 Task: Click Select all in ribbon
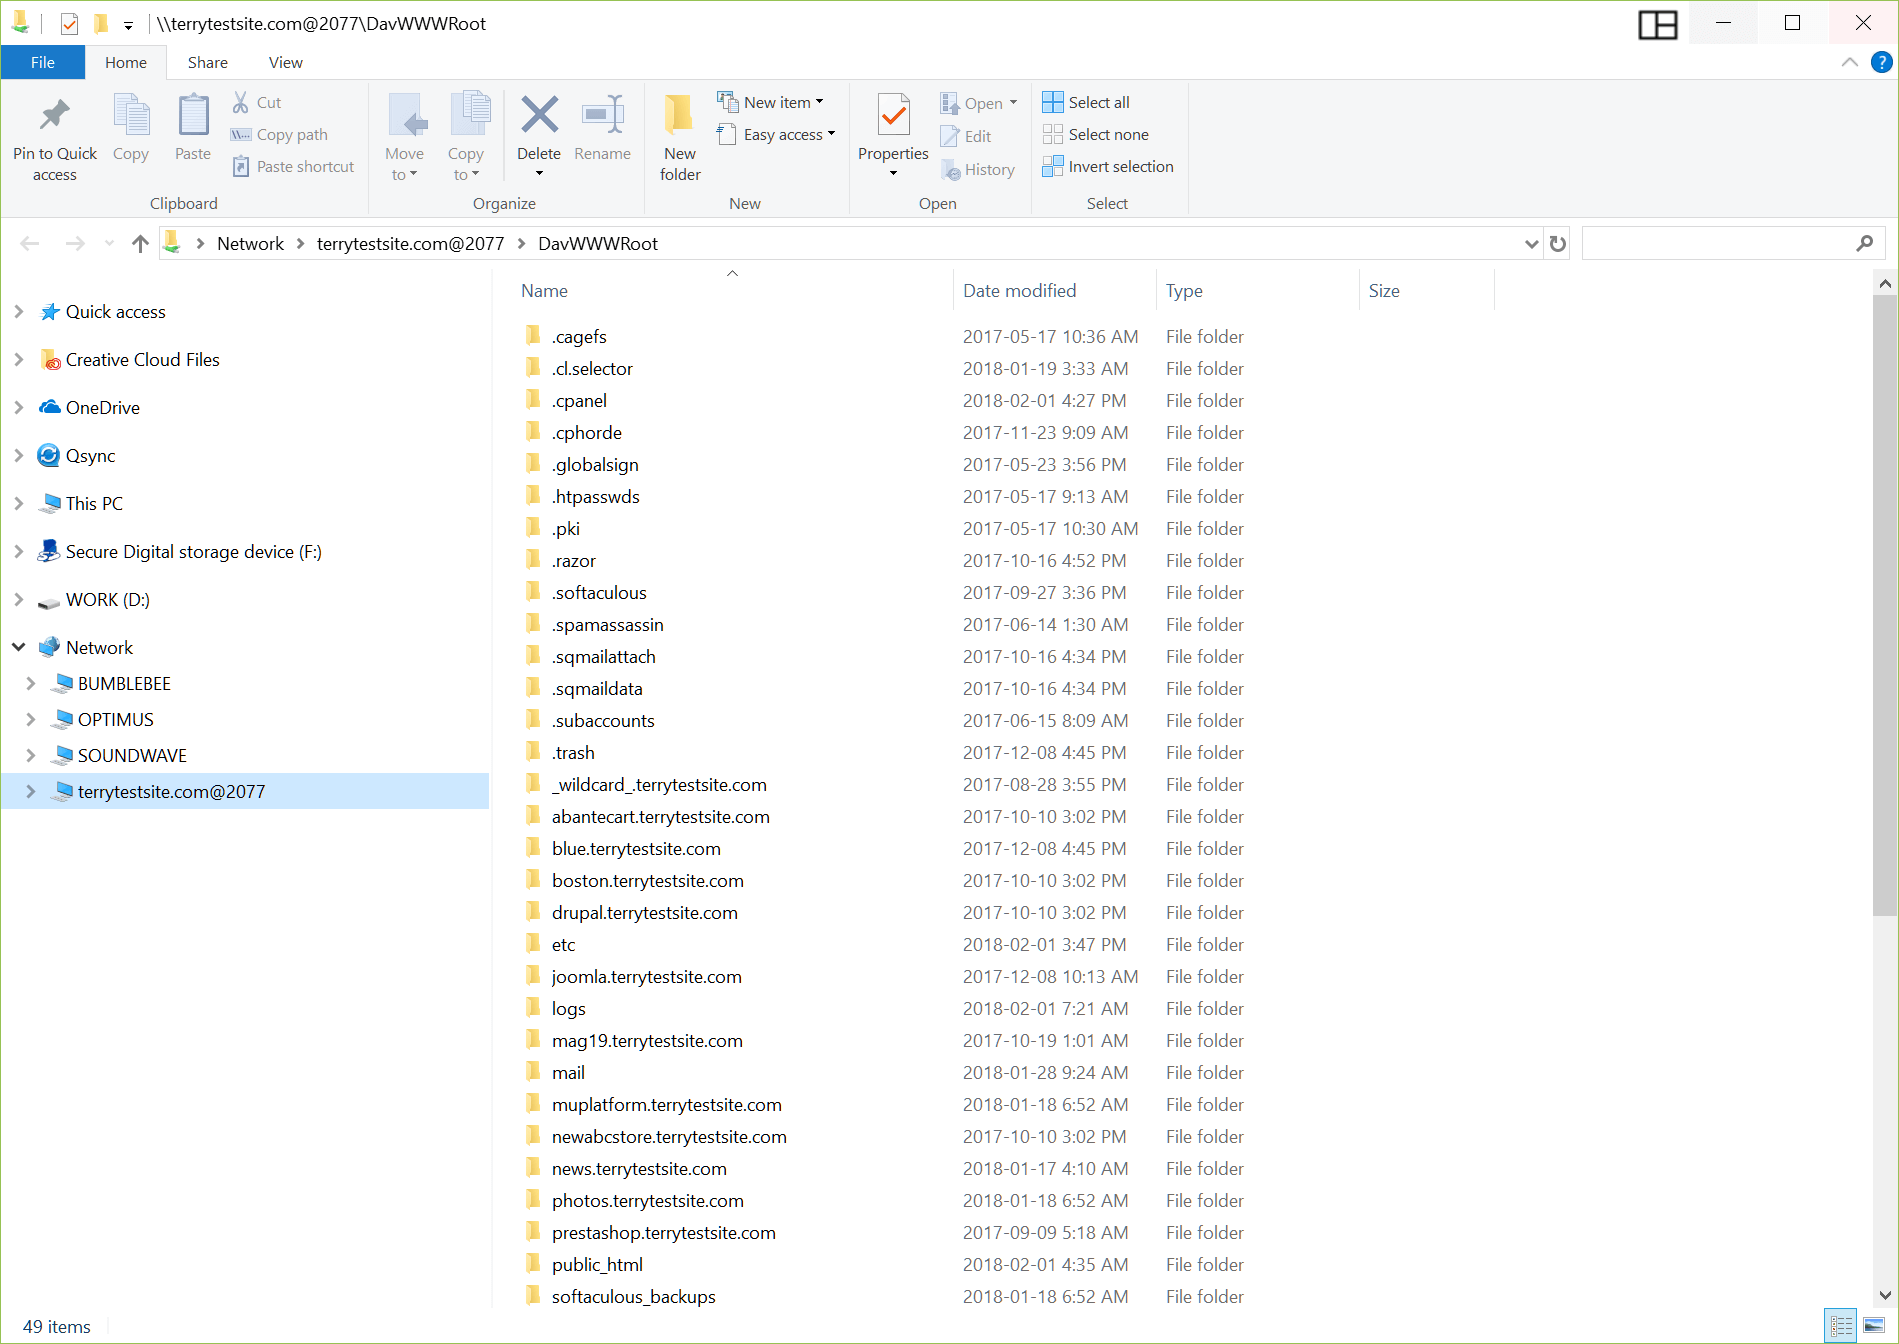(x=1086, y=102)
